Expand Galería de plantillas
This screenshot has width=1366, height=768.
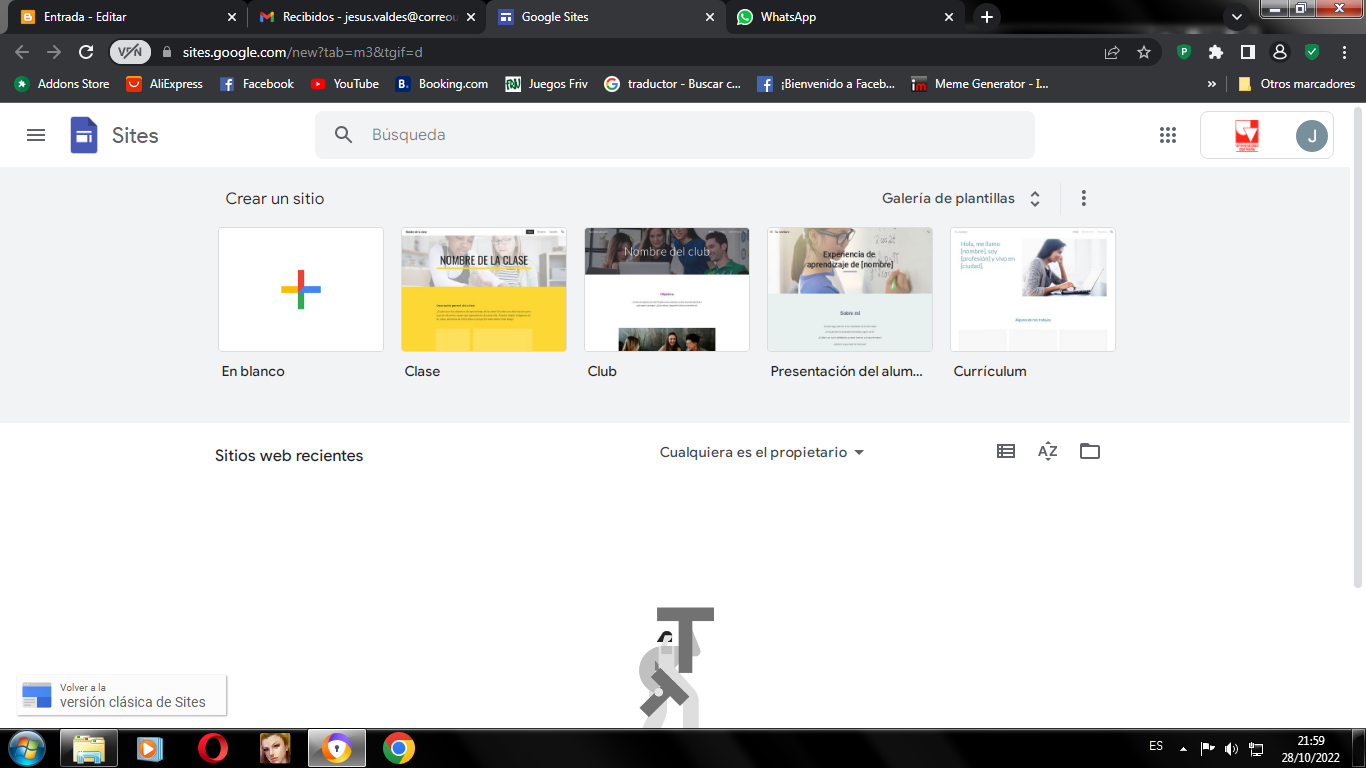point(961,198)
